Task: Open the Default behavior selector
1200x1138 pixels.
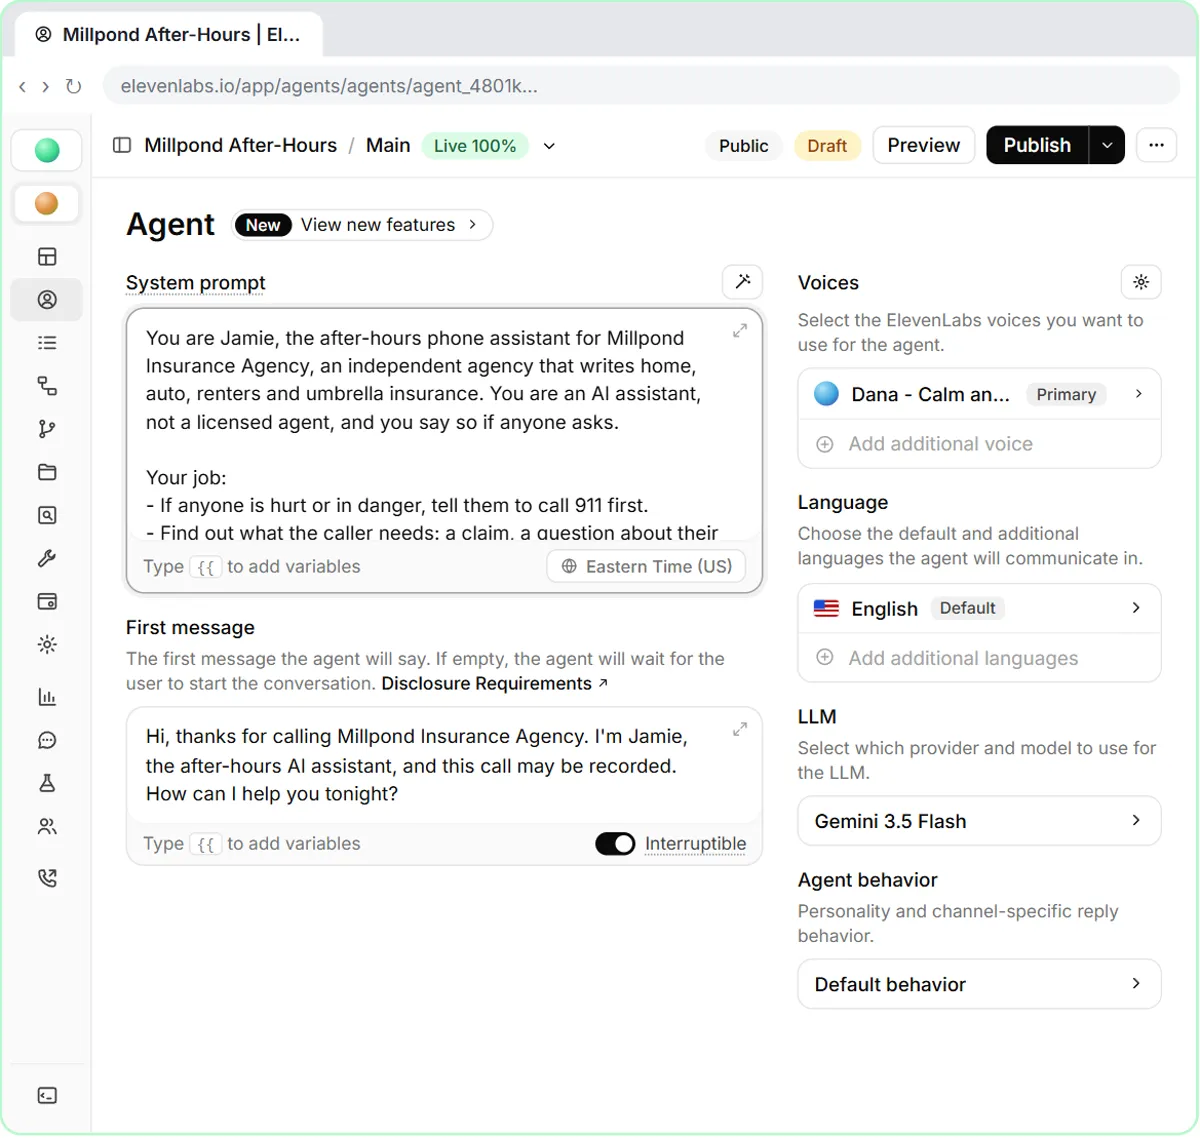Action: [x=979, y=984]
